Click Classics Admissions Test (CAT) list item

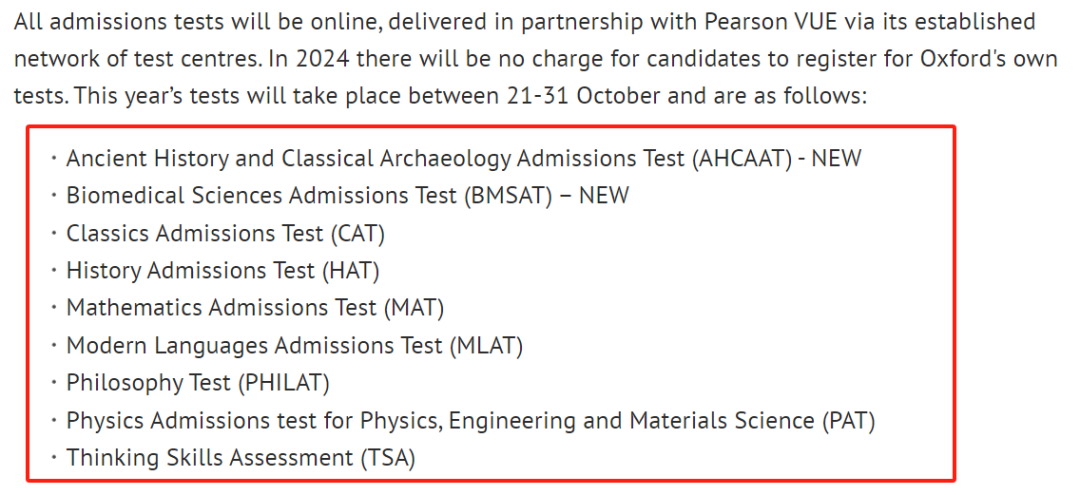225,233
